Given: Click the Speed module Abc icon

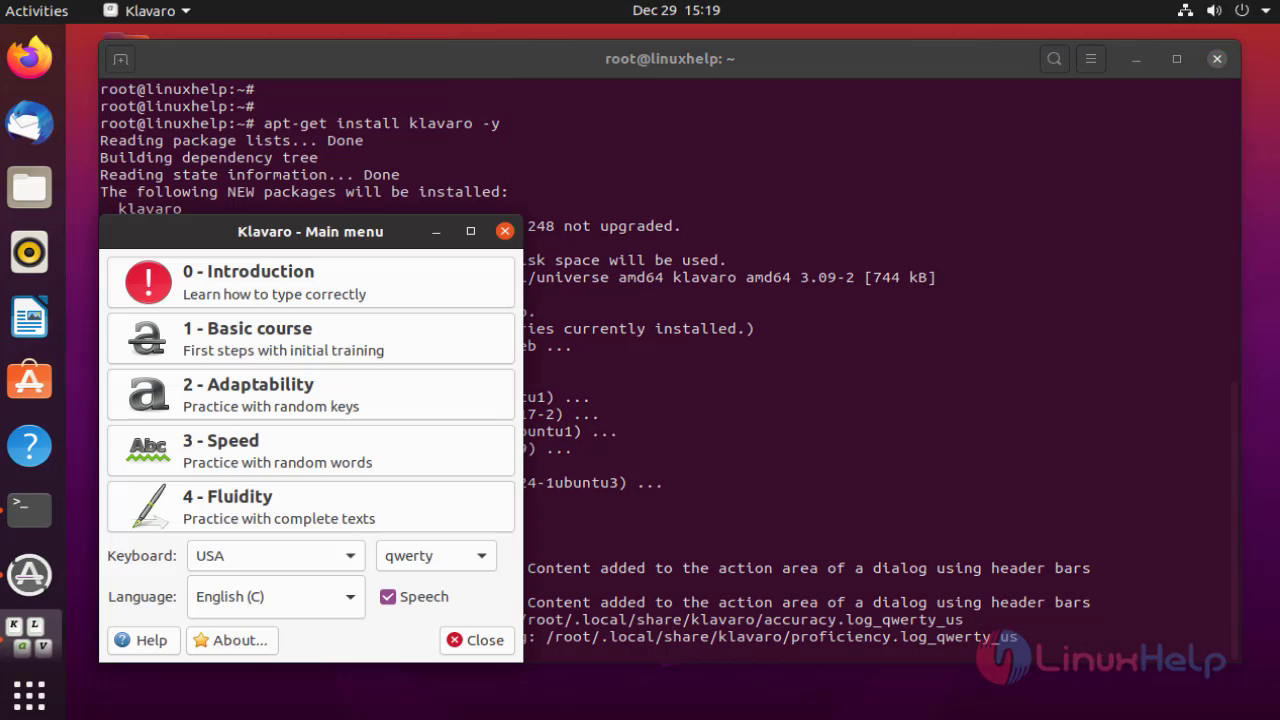Looking at the screenshot, I should 148,450.
